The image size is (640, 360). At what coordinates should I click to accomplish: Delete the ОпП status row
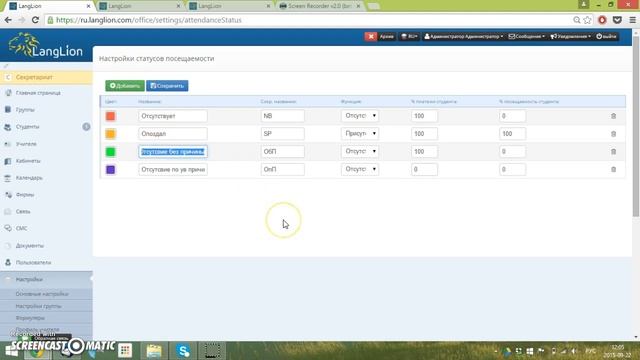(x=613, y=169)
